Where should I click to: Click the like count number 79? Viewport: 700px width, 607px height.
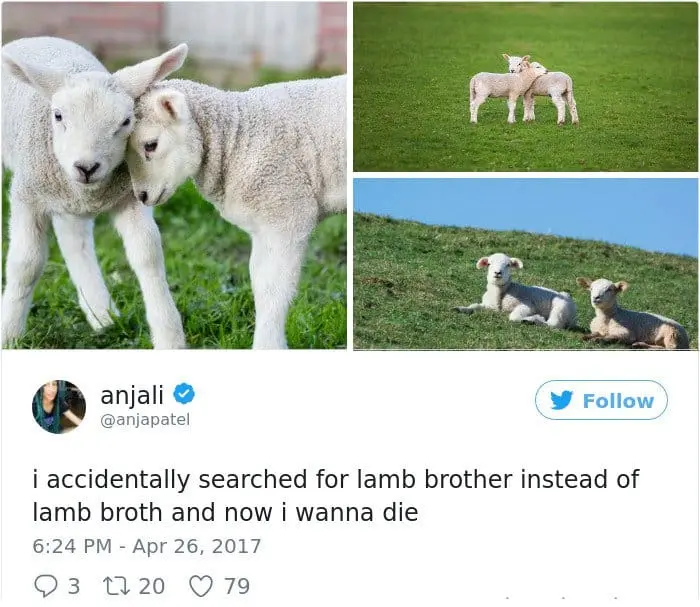click(237, 586)
